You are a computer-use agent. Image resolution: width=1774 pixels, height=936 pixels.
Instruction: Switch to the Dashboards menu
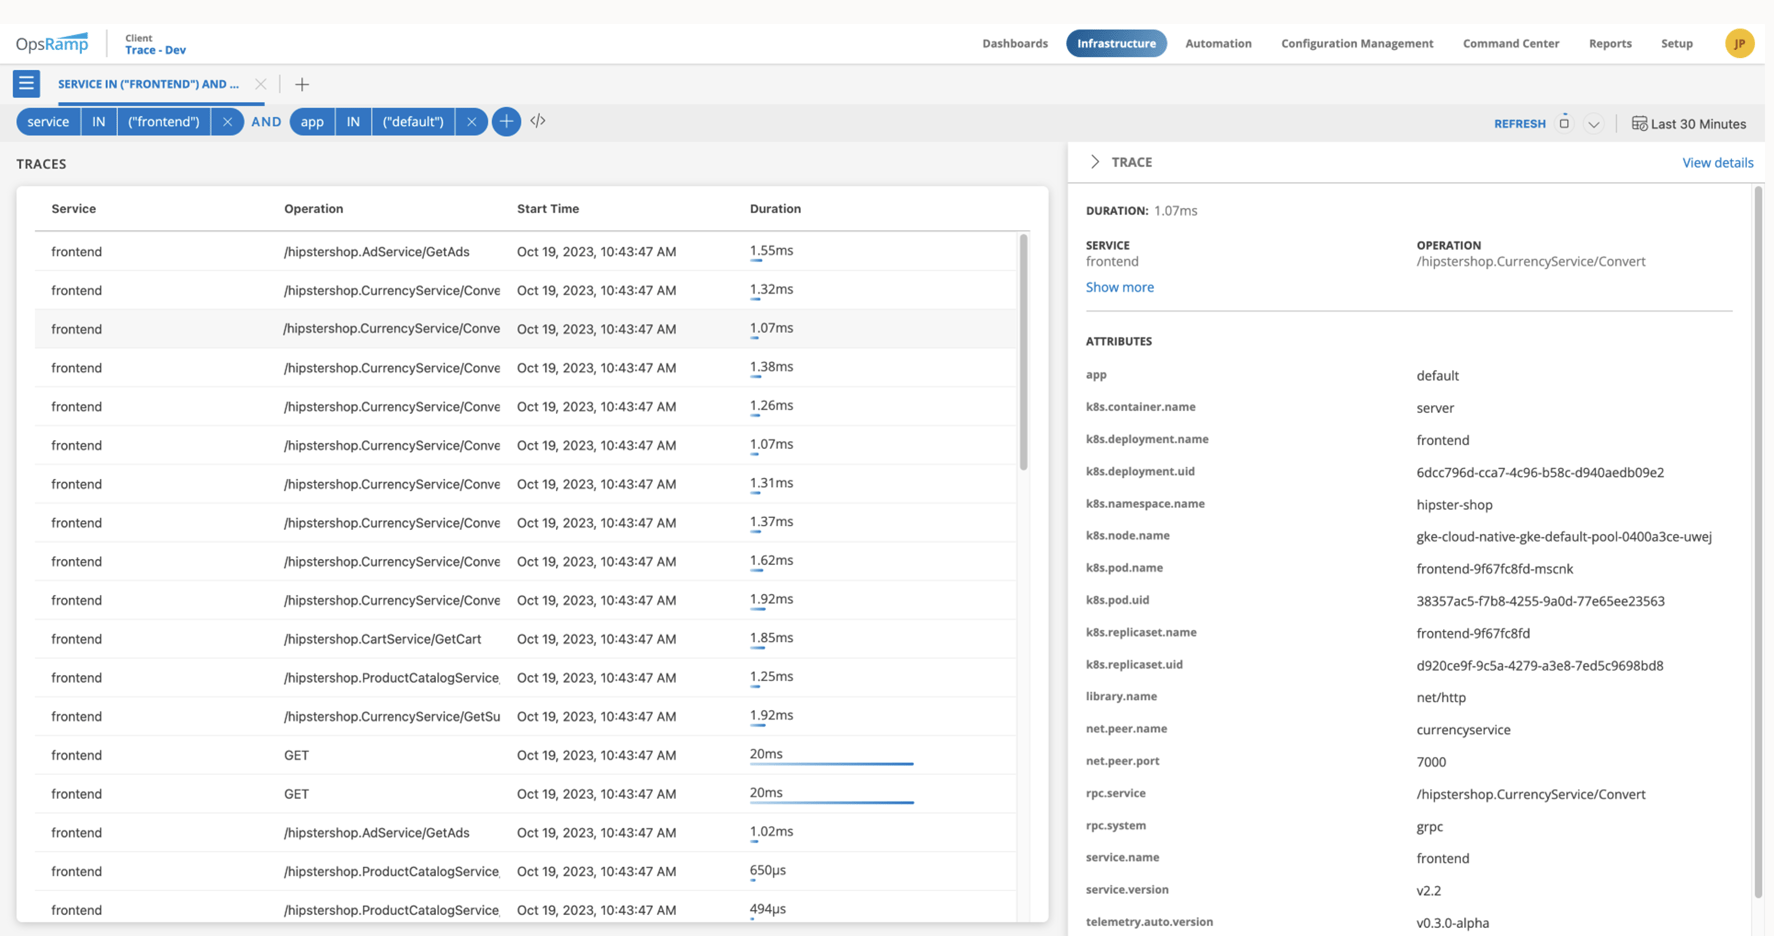1014,43
